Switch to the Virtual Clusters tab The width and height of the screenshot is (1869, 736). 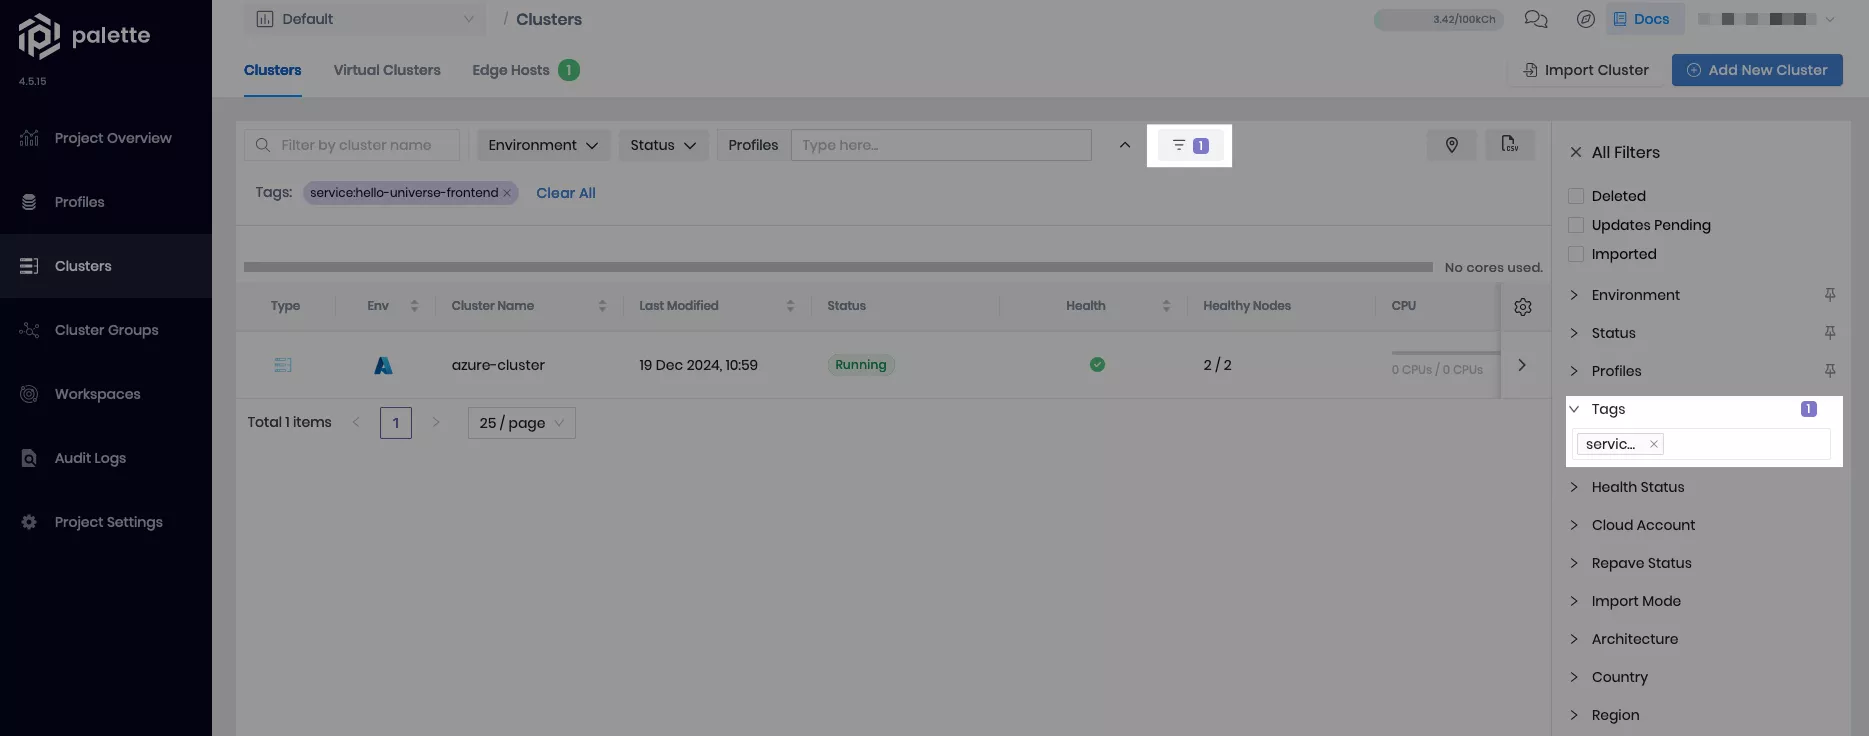pyautogui.click(x=386, y=70)
